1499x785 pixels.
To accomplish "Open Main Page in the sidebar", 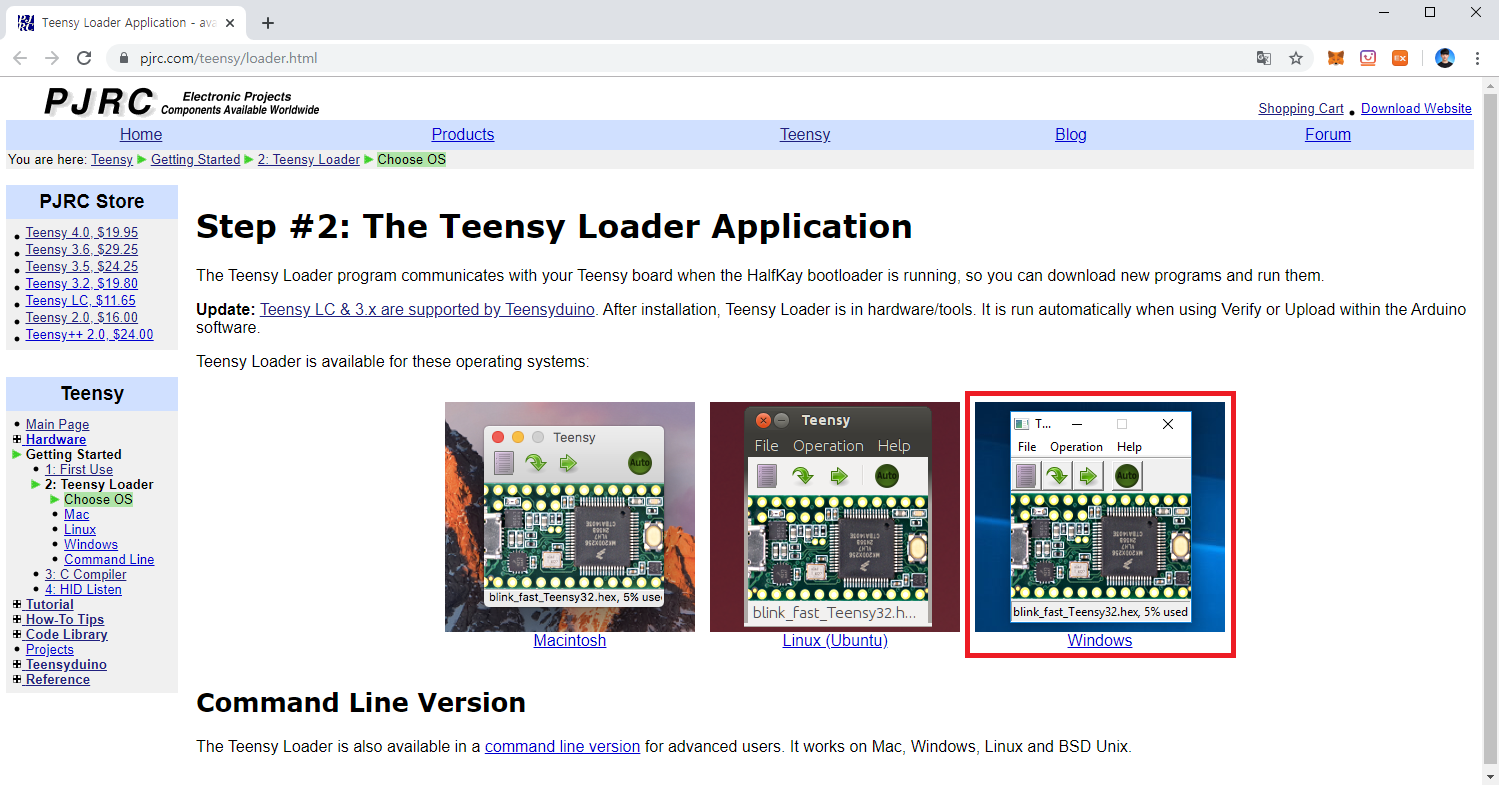I will tap(57, 424).
